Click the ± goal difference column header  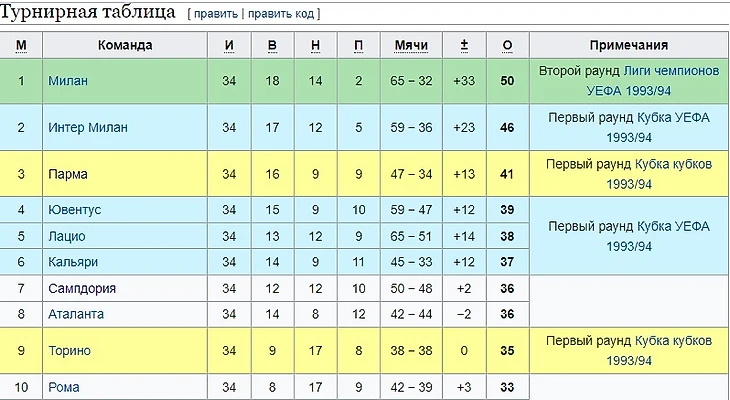coord(464,46)
